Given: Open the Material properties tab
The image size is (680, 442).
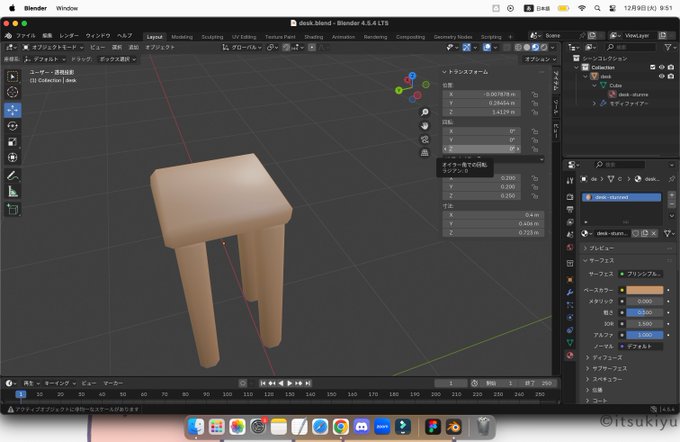Looking at the screenshot, I should (570, 356).
